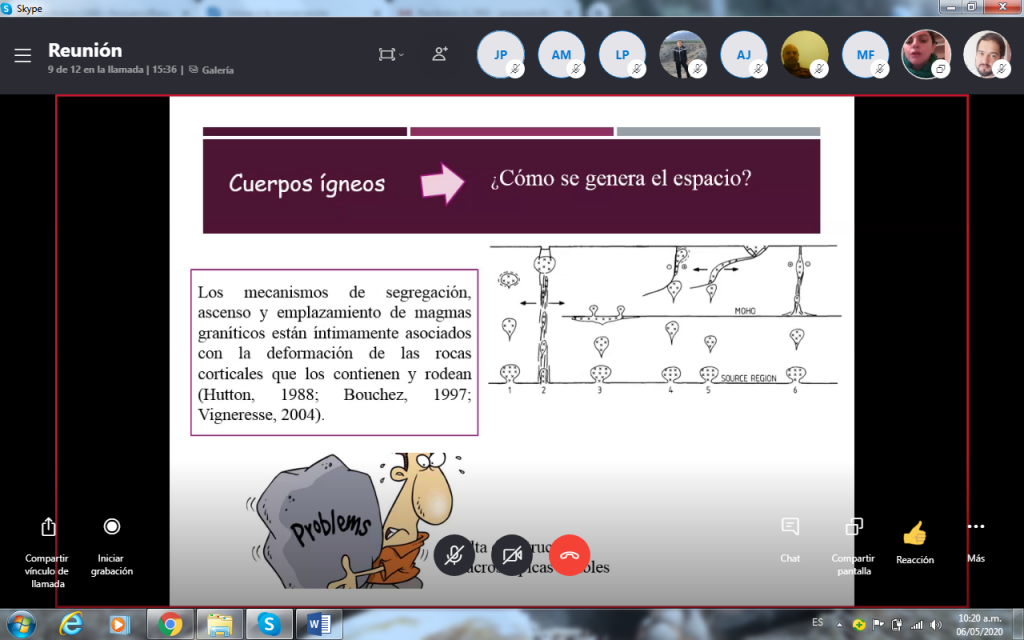
Task: Select participant avatar JP
Action: point(500,55)
